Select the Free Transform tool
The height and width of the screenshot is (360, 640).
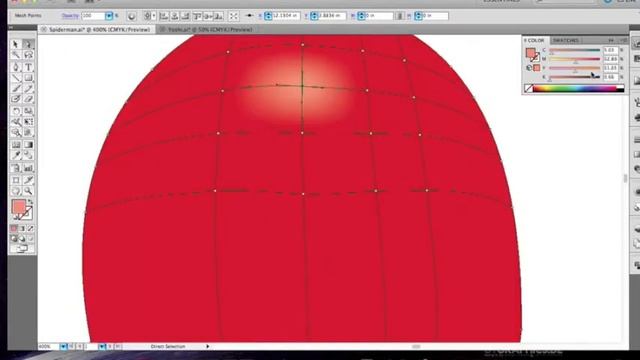pos(28,122)
